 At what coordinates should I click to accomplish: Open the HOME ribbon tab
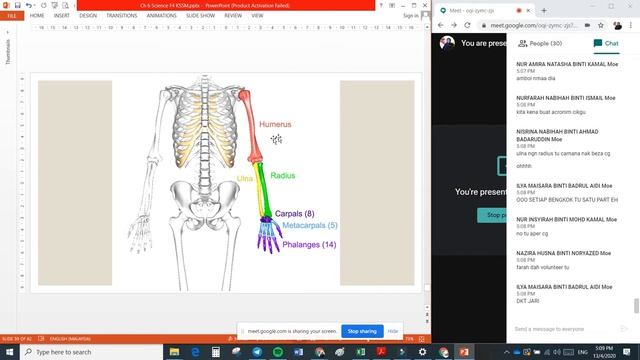[37, 16]
